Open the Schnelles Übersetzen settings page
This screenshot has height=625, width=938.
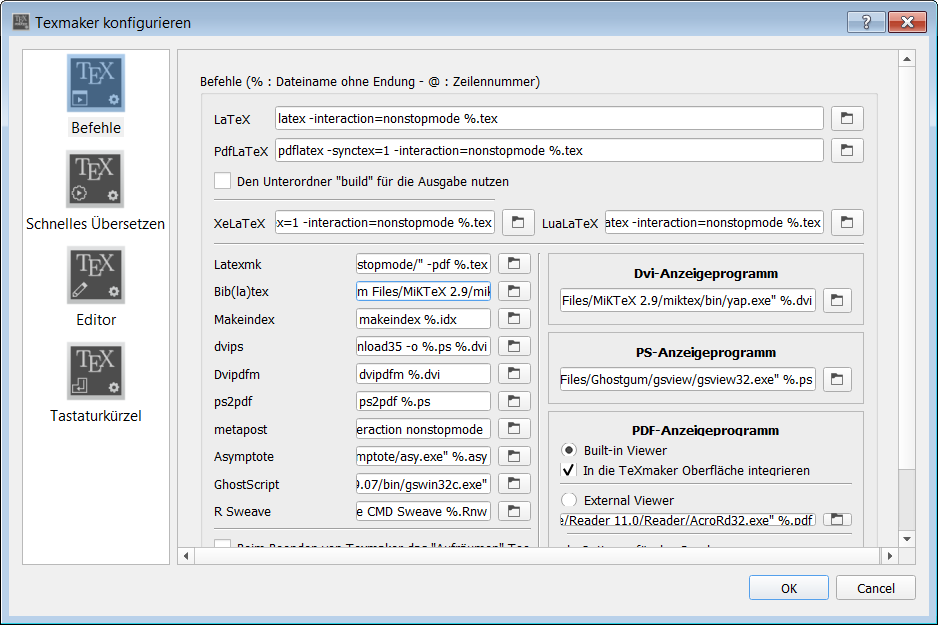tap(96, 191)
